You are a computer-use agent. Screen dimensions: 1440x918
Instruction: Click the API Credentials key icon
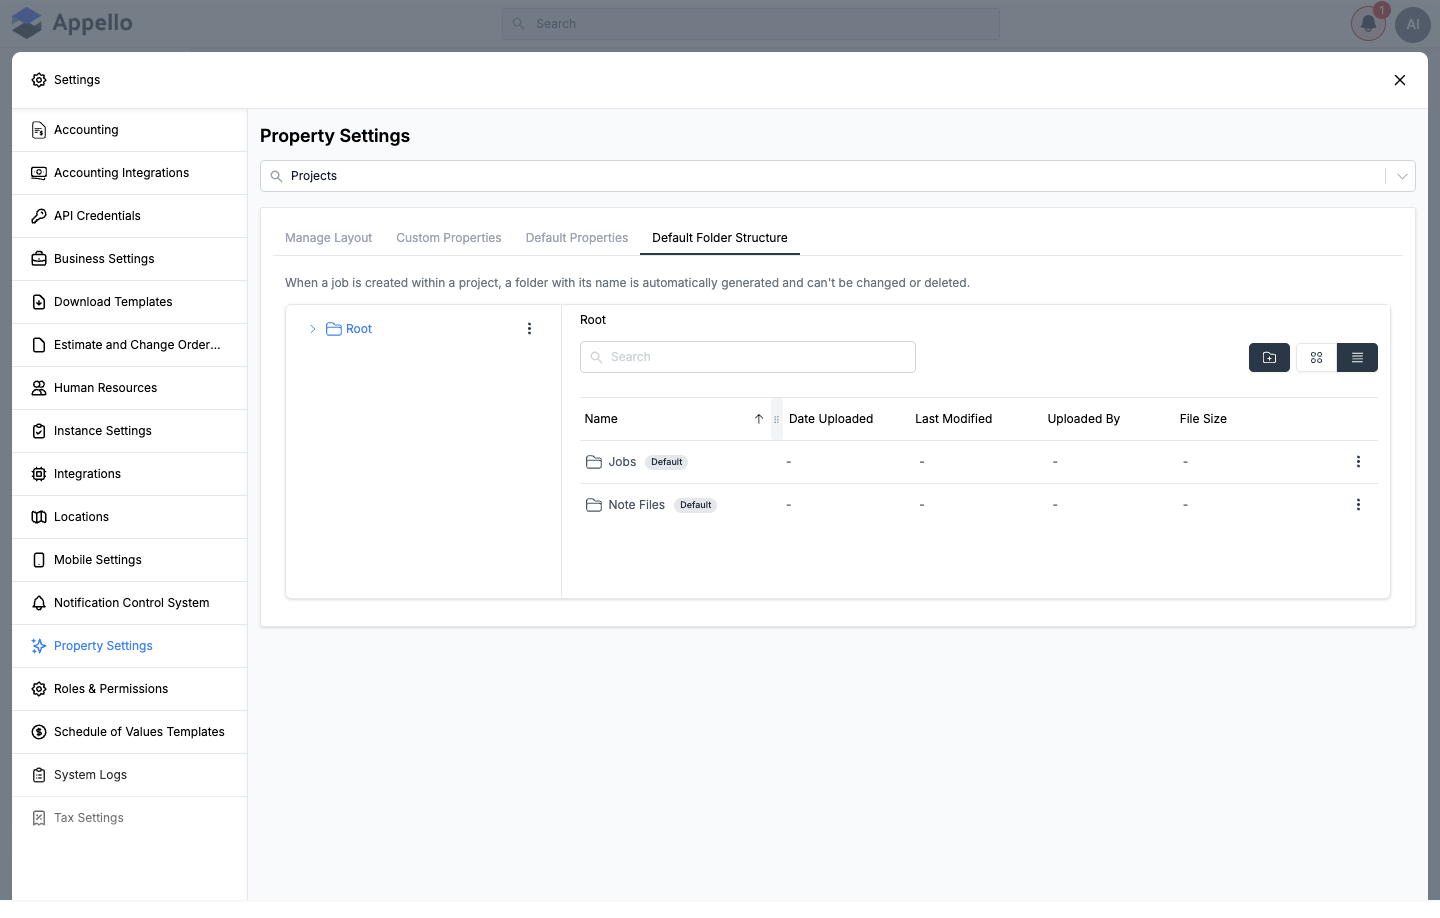point(39,216)
